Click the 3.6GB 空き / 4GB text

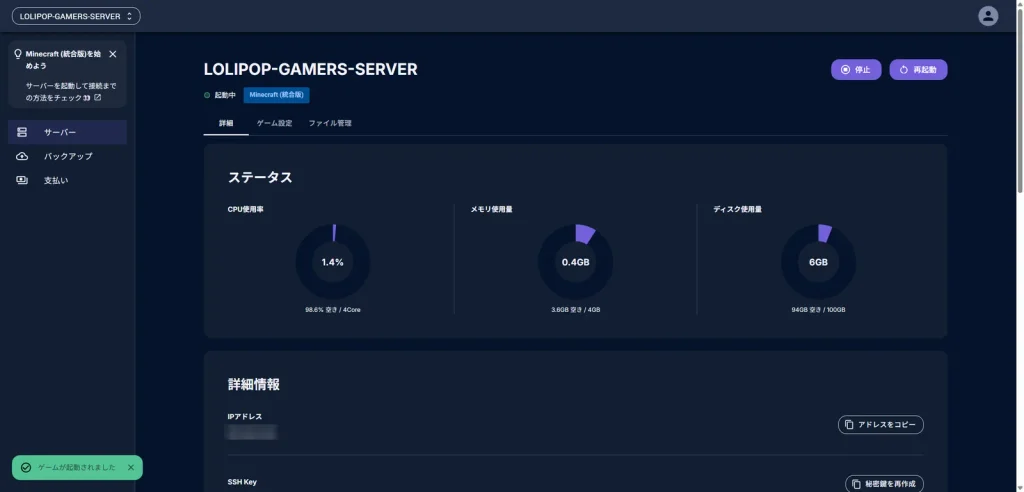[x=575, y=310]
